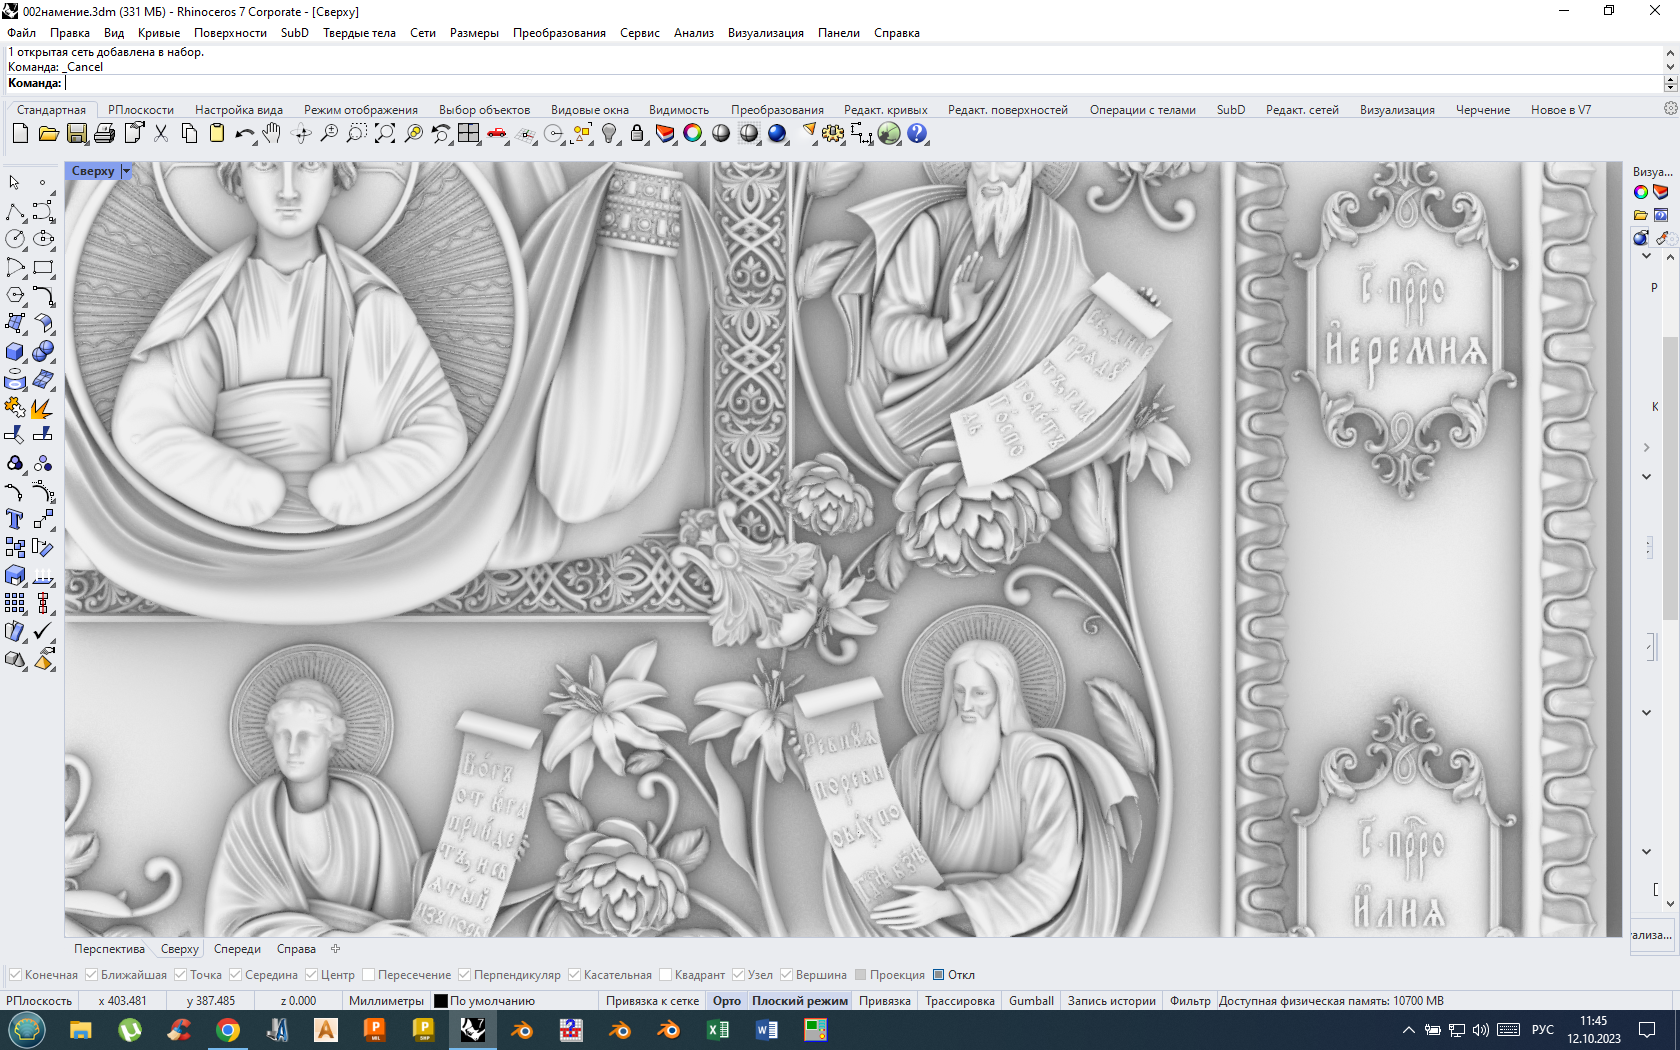Select the Pan hand tool
1680x1050 pixels.
point(272,133)
